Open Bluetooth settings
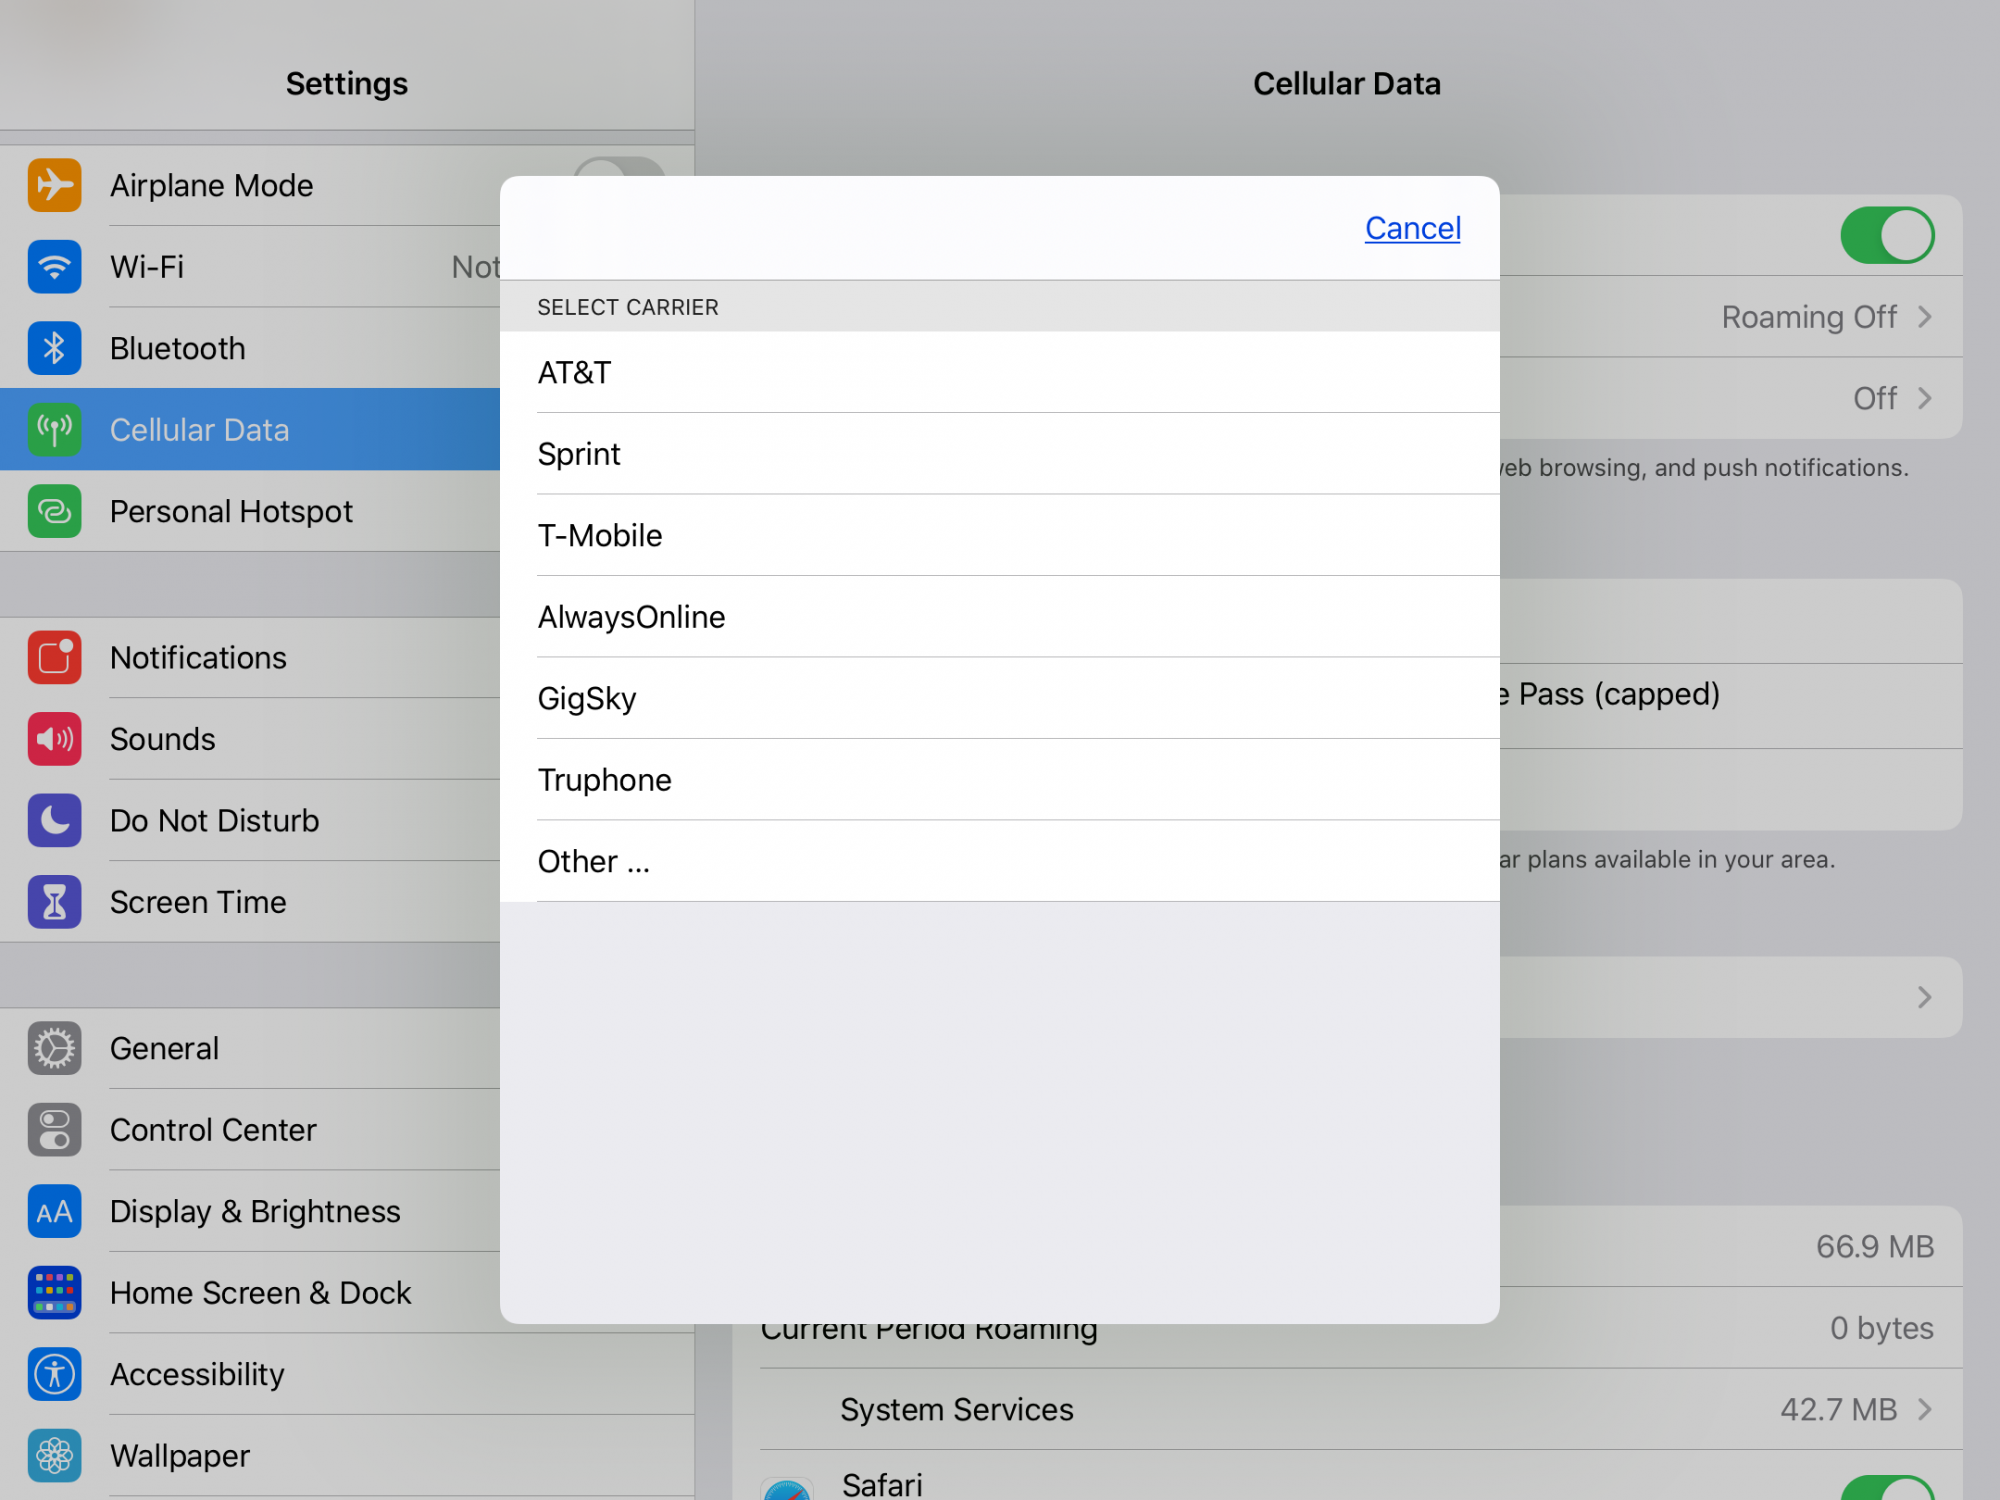This screenshot has width=2000, height=1500. click(x=250, y=348)
